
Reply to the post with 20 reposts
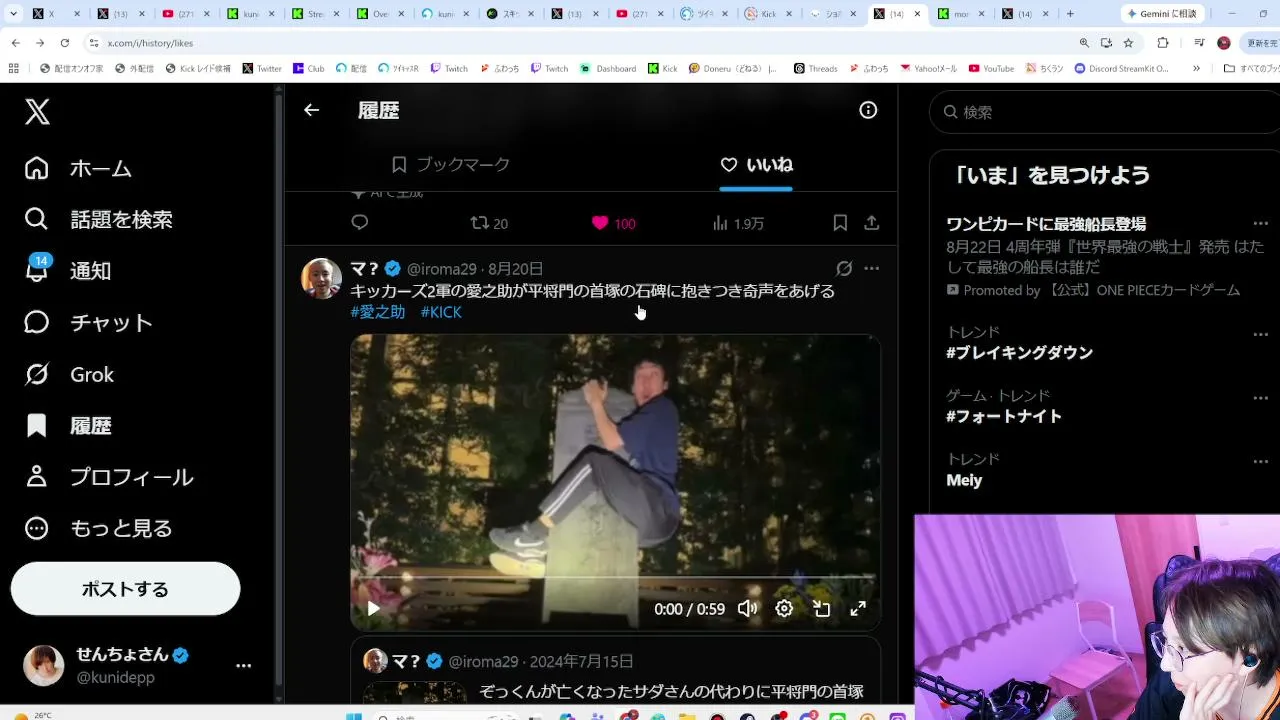coord(360,223)
